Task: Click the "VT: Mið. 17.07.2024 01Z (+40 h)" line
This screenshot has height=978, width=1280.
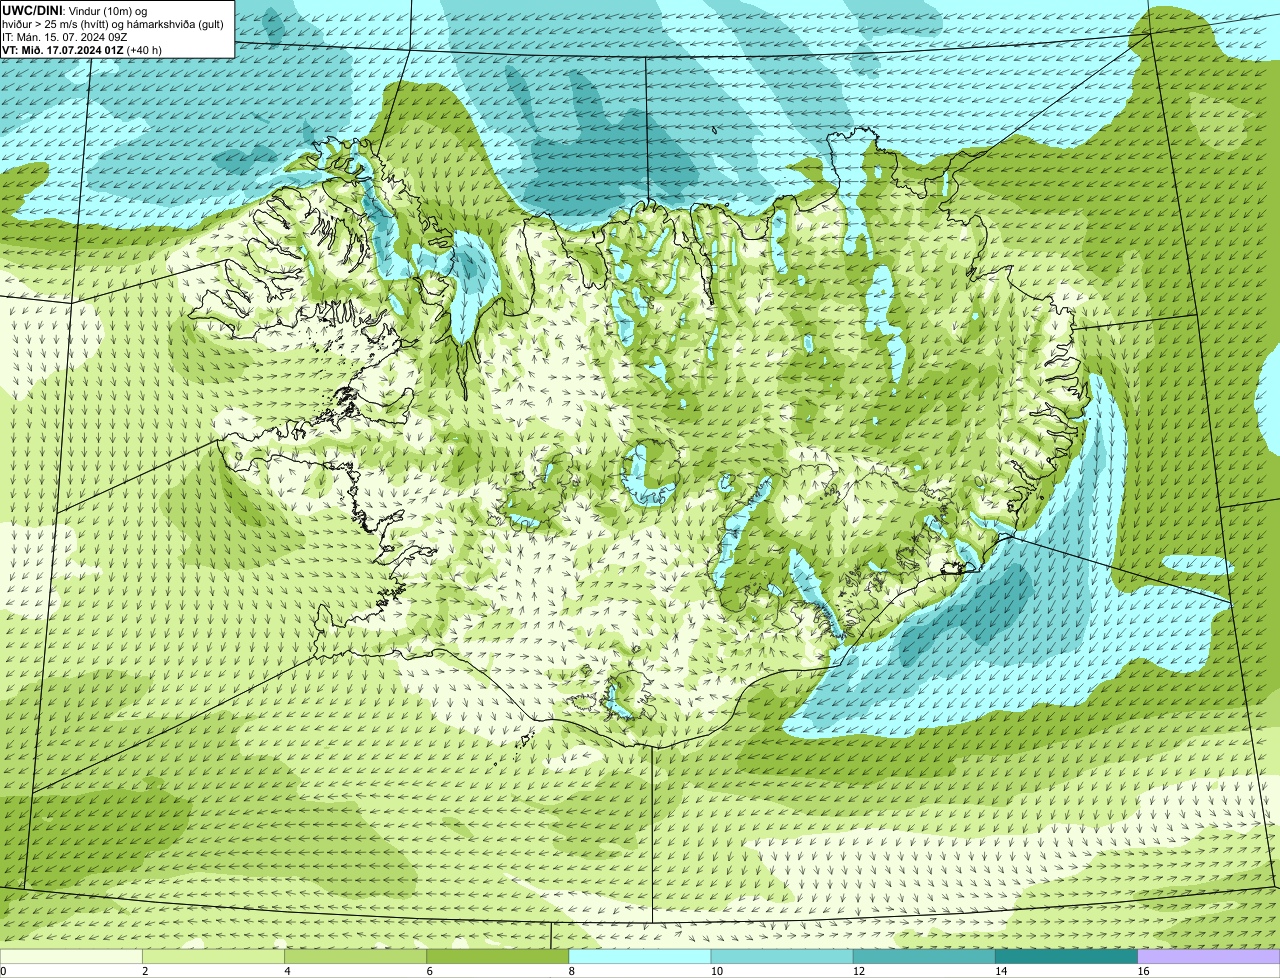Action: (82, 49)
